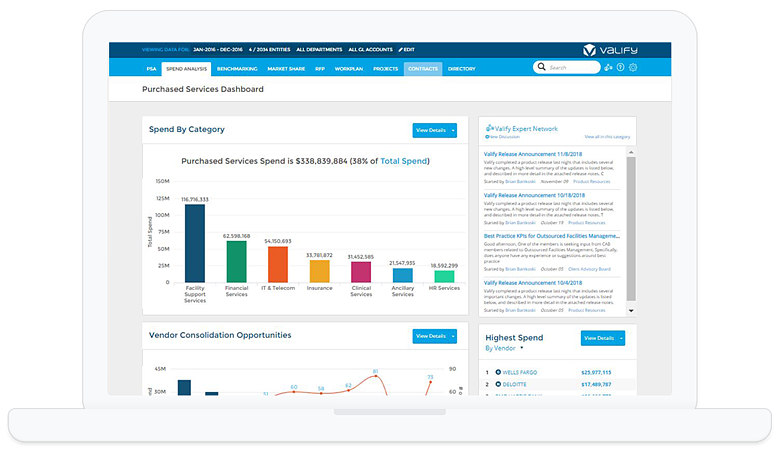Screen dimensions: 779x450
Task: Open Highest Spend View Details dropdown arrow
Action: click(x=621, y=338)
